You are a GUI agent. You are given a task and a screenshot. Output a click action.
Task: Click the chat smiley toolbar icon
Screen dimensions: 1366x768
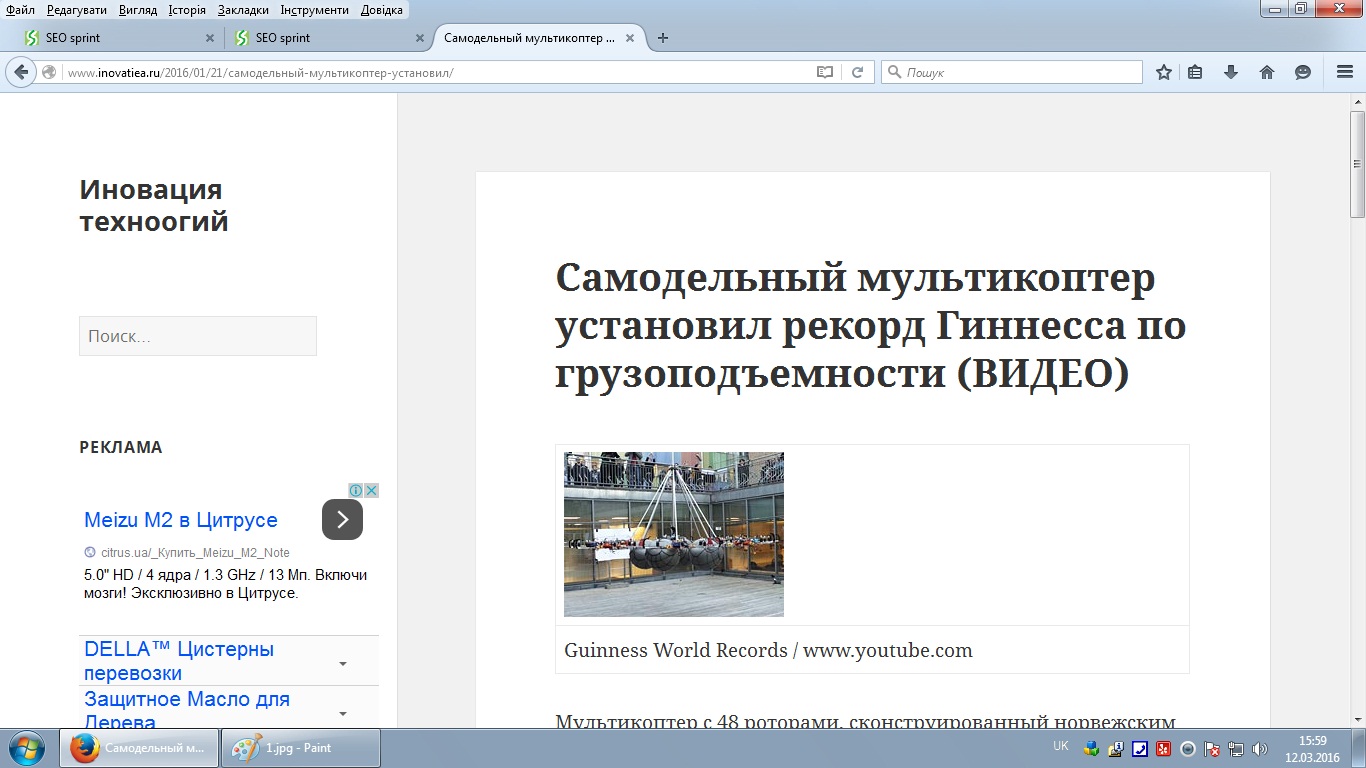tap(1303, 72)
